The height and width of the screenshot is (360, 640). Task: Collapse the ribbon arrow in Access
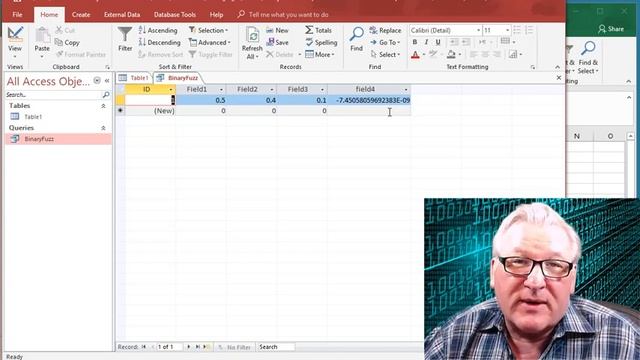pos(558,67)
